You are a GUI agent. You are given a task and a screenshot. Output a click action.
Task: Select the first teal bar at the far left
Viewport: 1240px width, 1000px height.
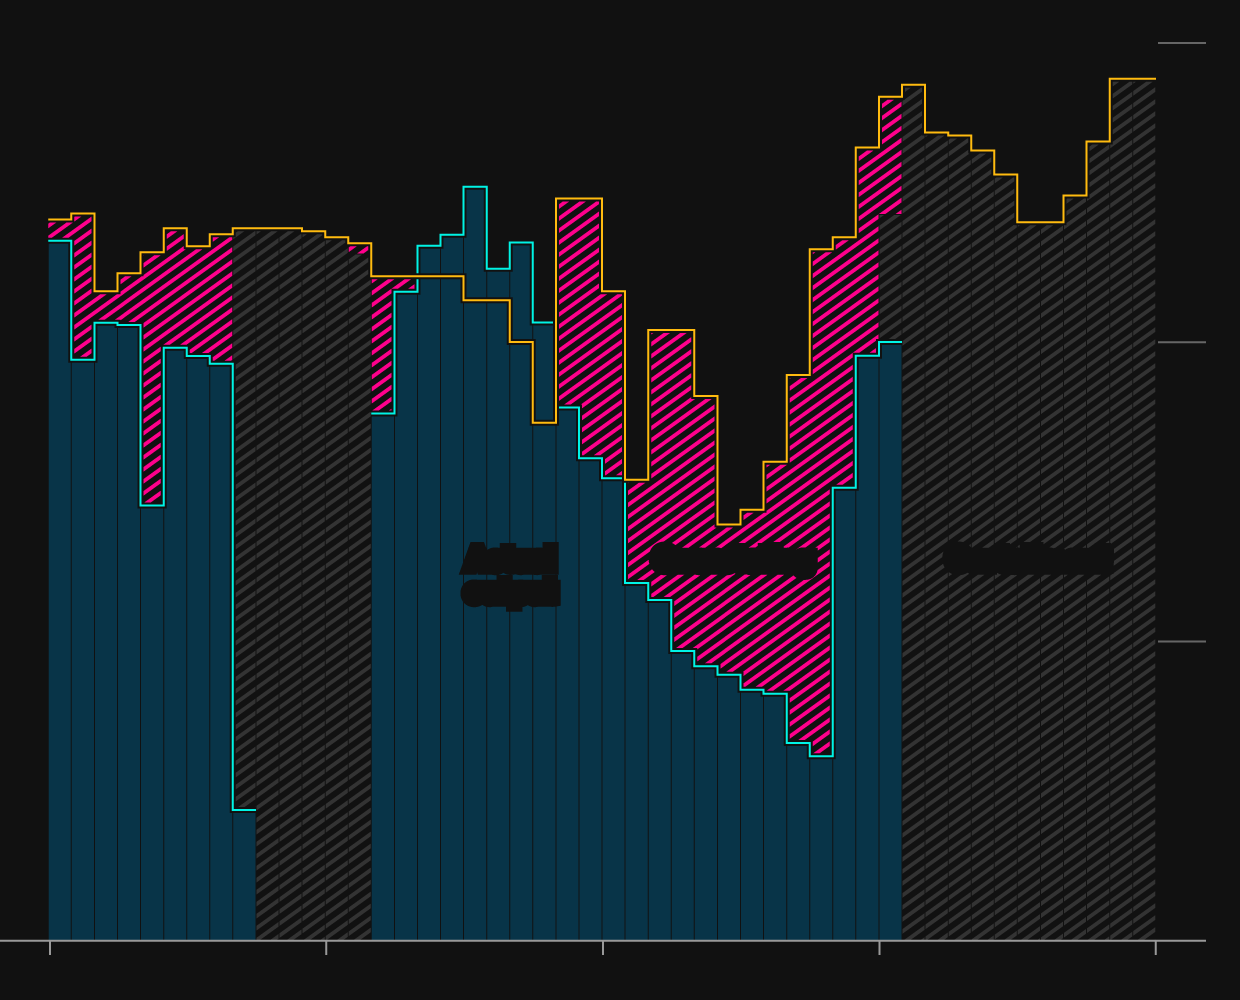tap(60, 590)
